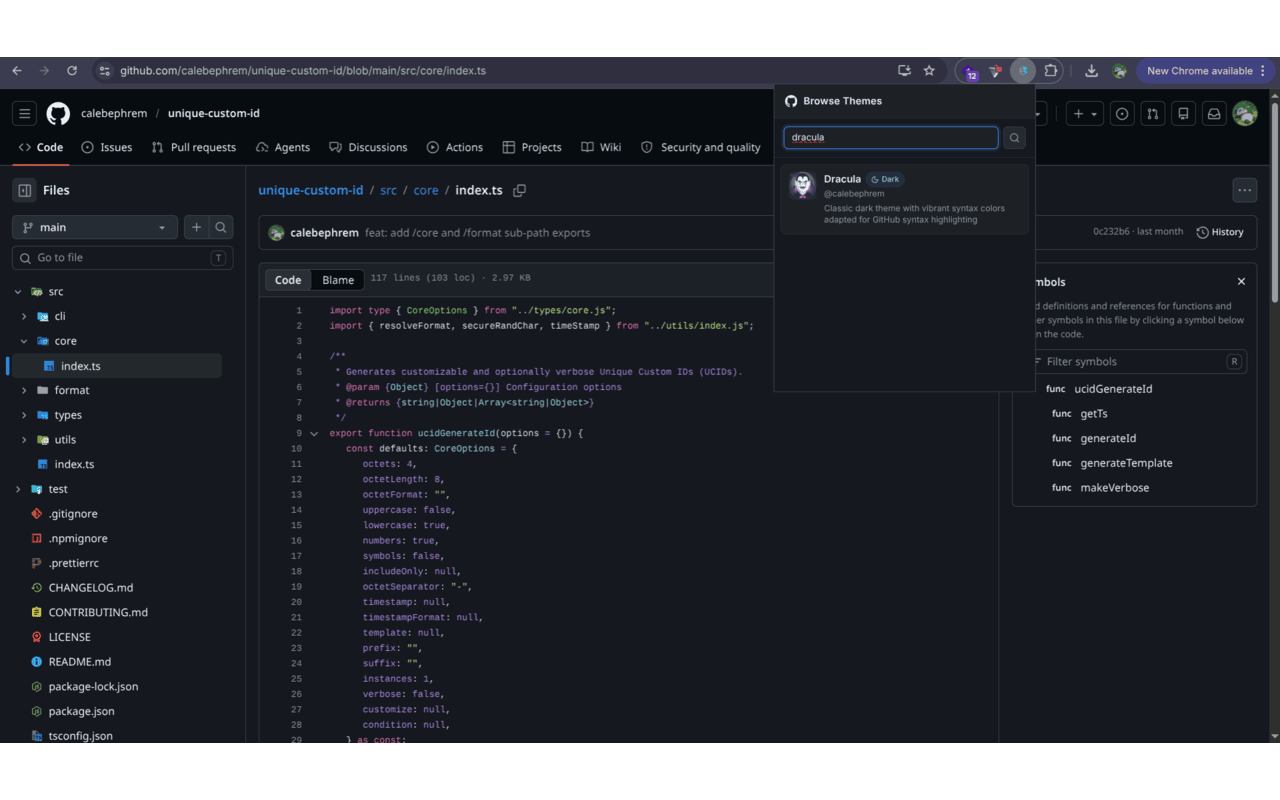Jump to generateTemplate symbol

(x=1126, y=463)
